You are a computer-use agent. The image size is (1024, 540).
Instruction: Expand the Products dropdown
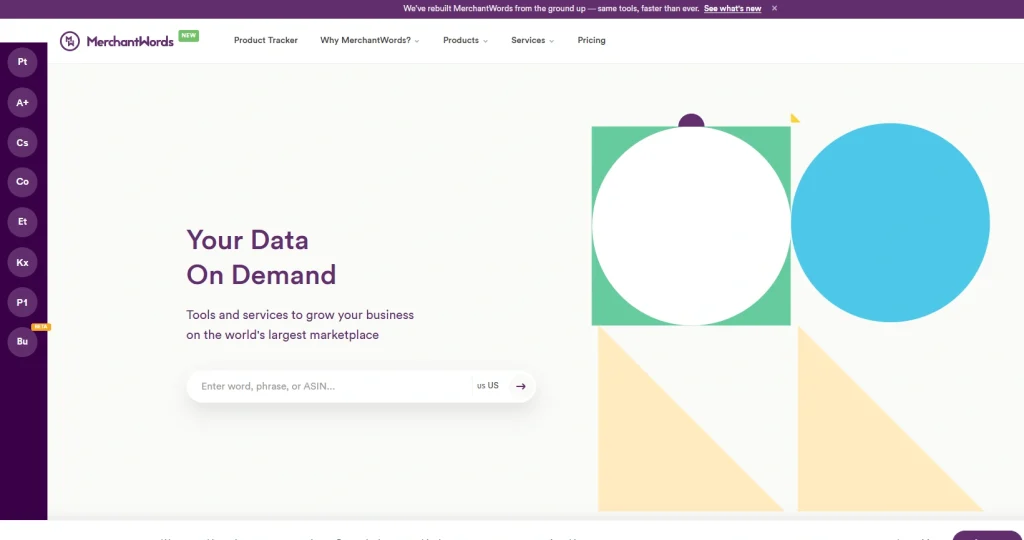(465, 40)
